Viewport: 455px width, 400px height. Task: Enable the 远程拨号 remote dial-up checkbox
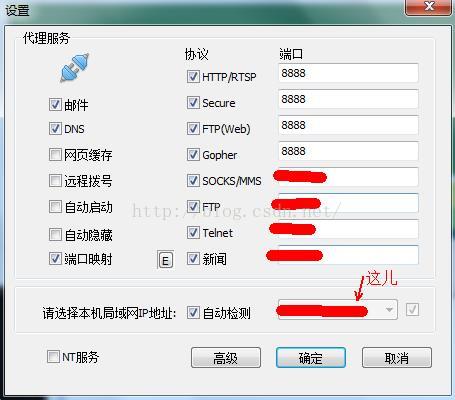[55, 181]
